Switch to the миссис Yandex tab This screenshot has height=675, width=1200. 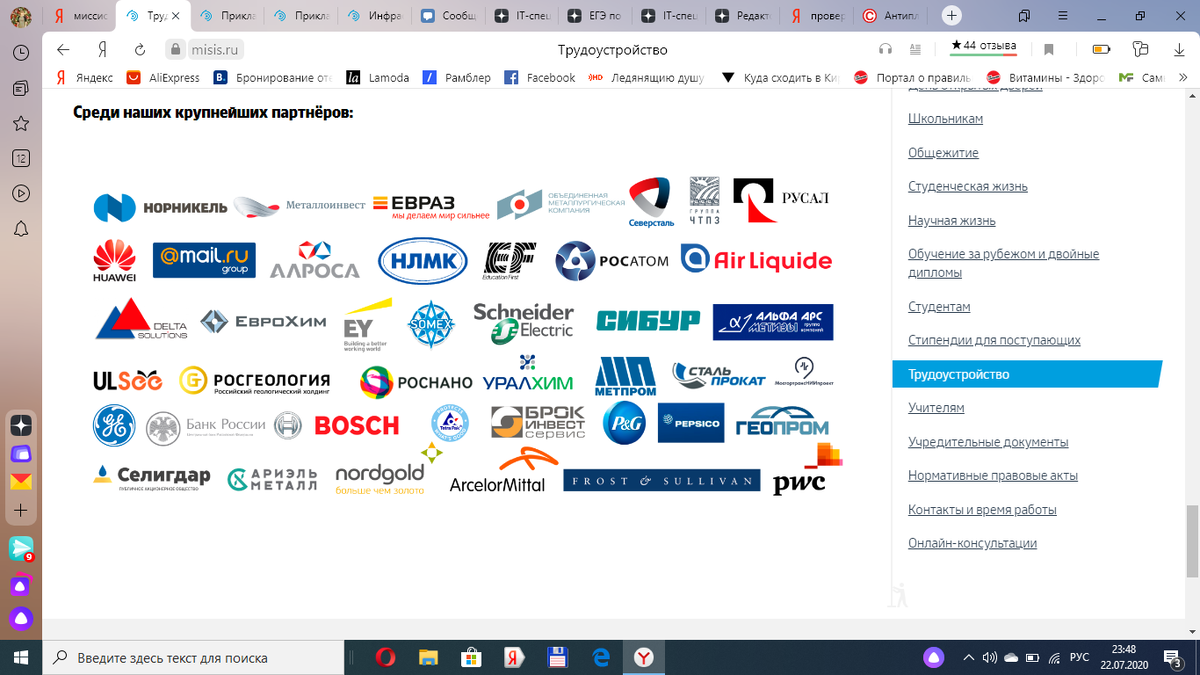[80, 16]
